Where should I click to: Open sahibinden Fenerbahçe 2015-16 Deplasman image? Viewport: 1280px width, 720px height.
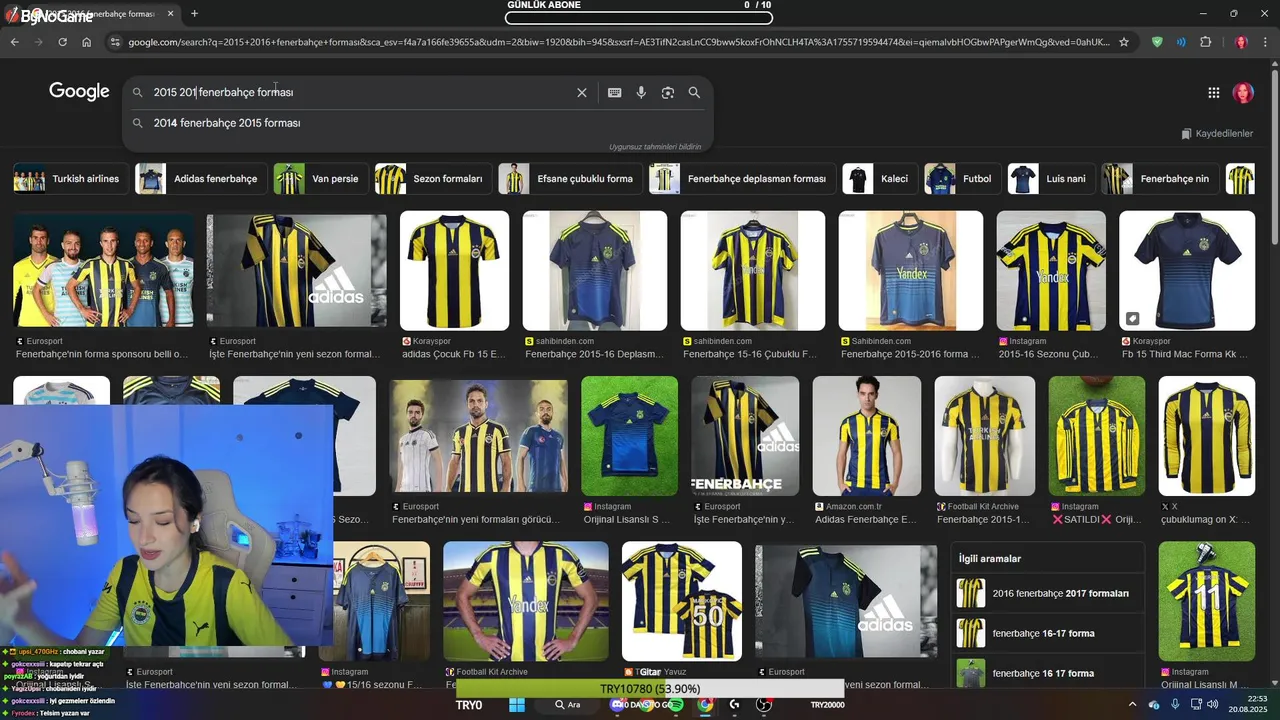coord(595,270)
